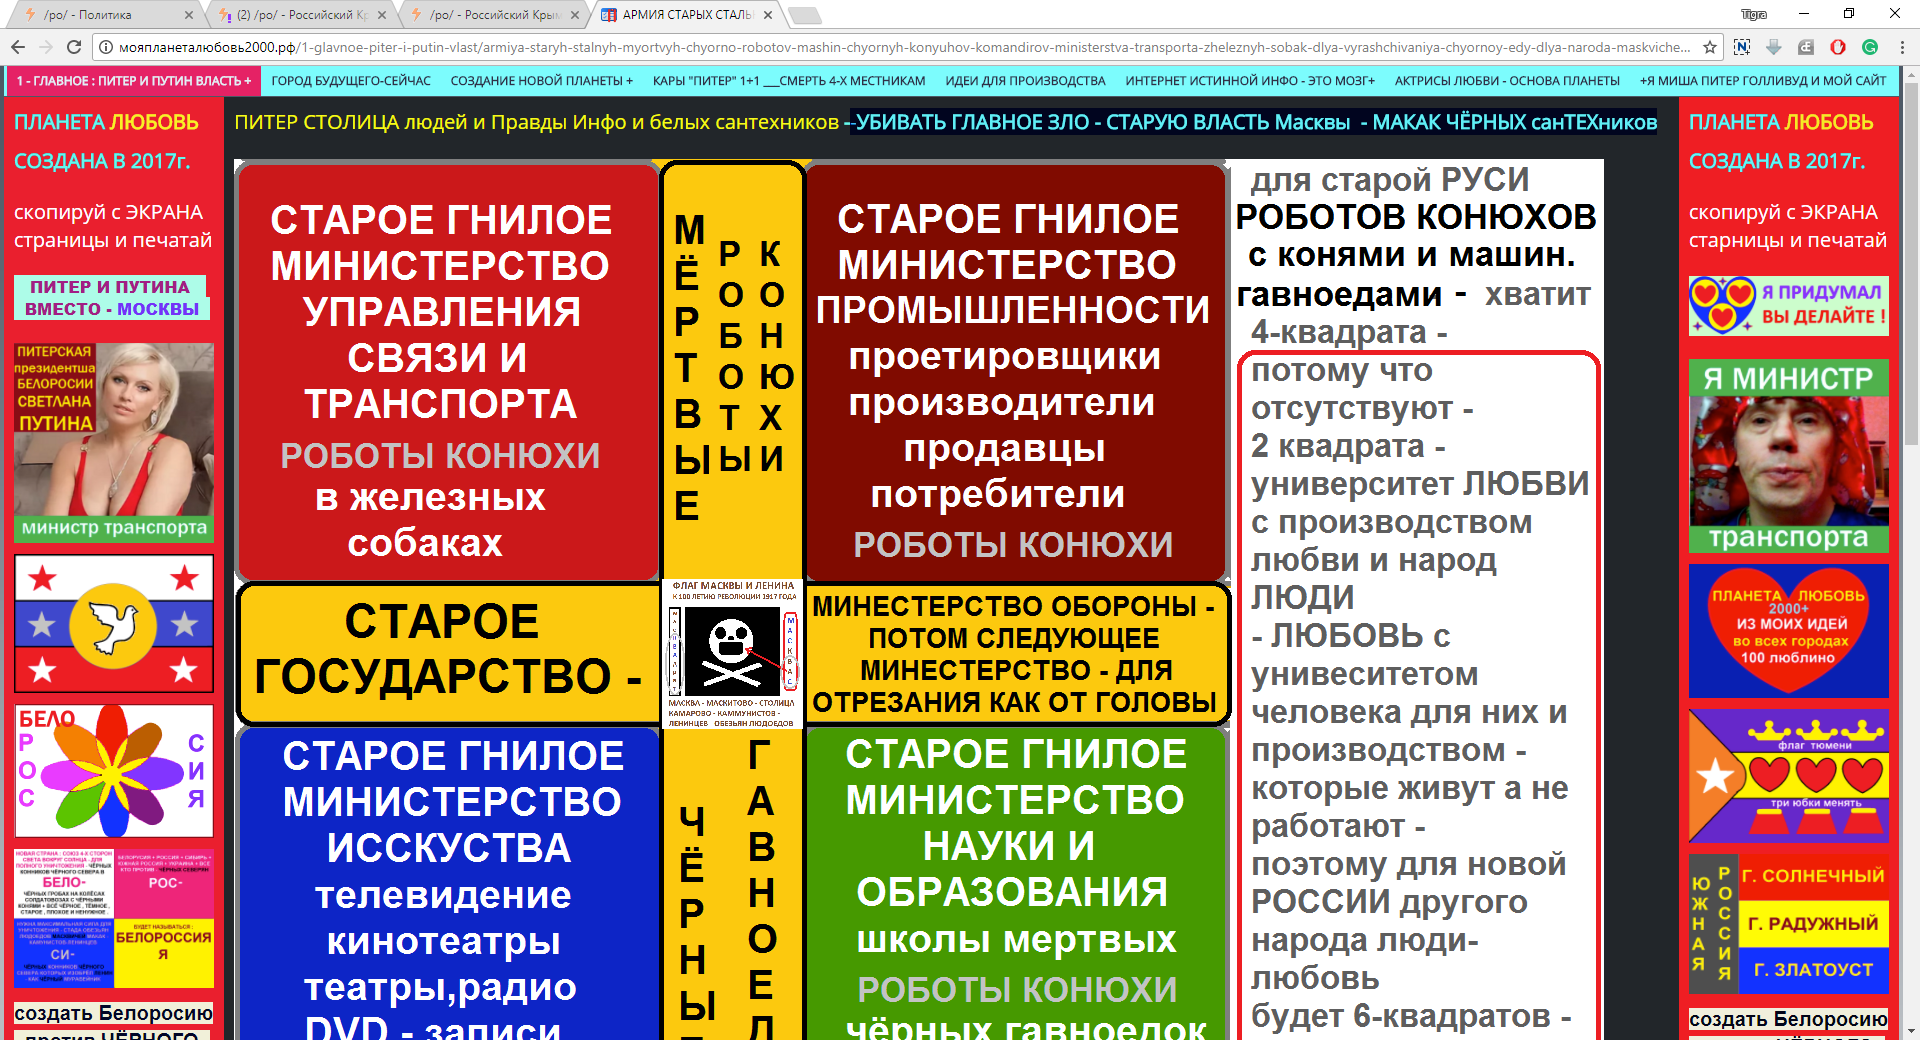Image resolution: width=1920 pixels, height=1040 pixels.
Task: Click the blue 'МИНИСТЕРСТВО ИССКУСТВА' tile
Action: point(448,884)
